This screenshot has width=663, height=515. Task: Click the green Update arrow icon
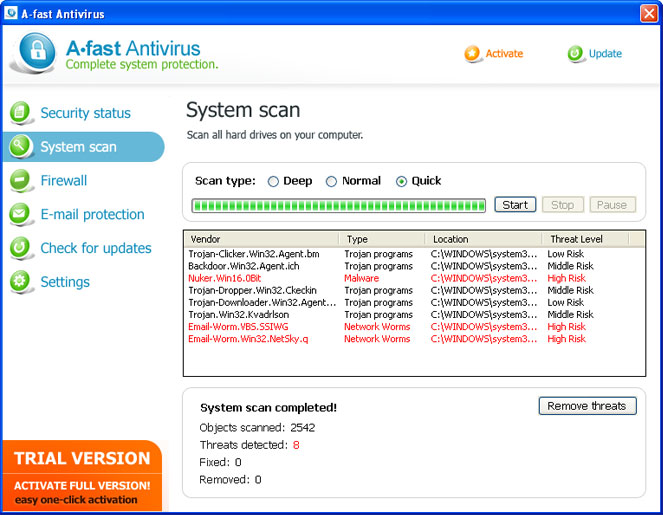pyautogui.click(x=575, y=54)
